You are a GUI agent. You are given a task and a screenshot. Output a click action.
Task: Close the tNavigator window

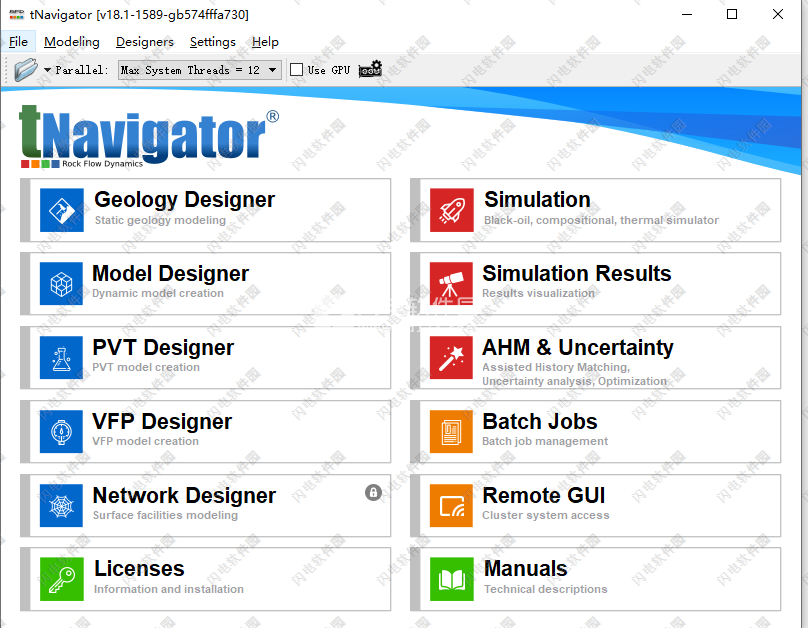coord(778,14)
